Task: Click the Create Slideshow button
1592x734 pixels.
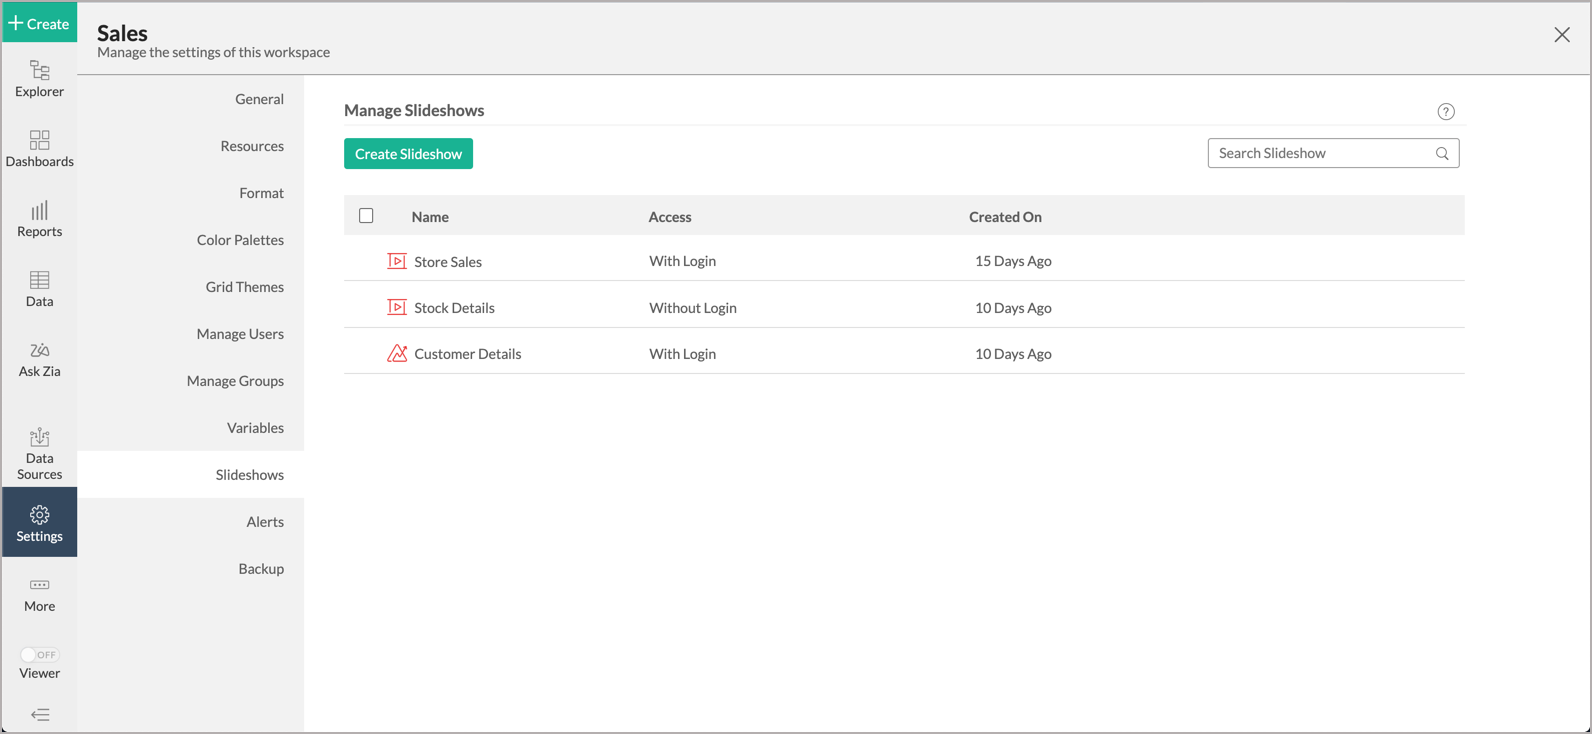Action: coord(408,154)
